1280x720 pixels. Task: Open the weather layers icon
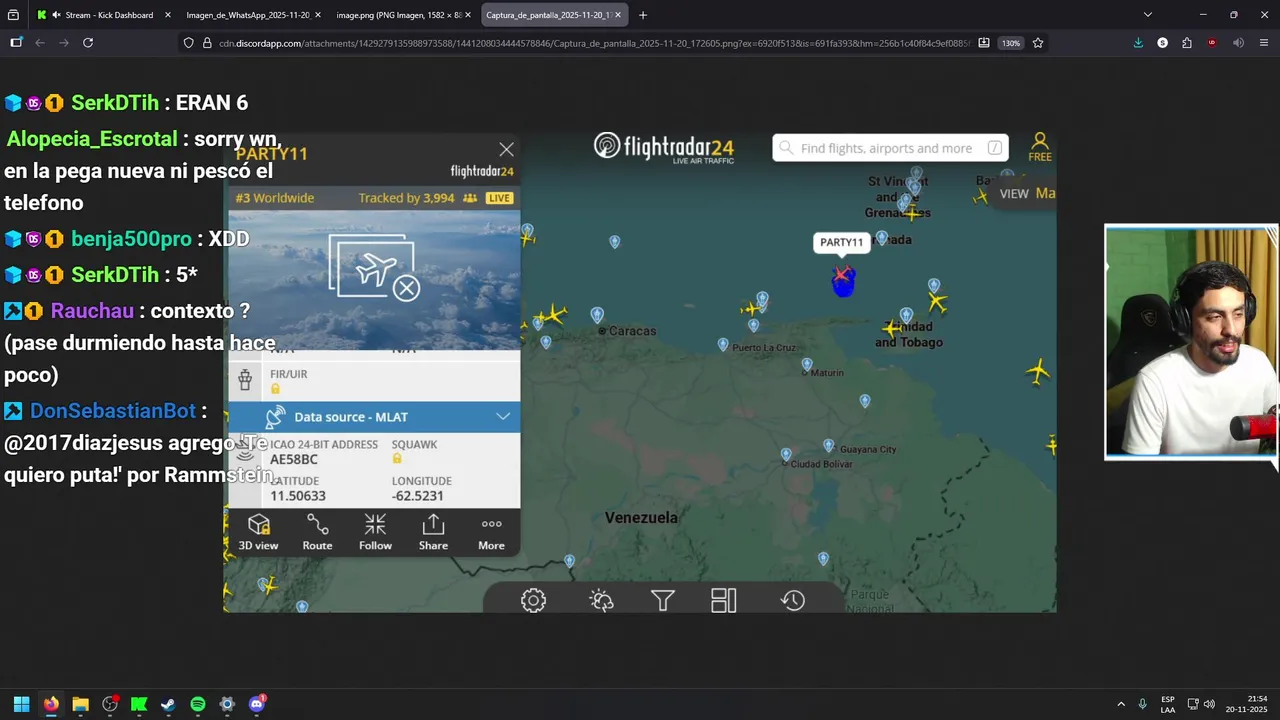(x=601, y=600)
